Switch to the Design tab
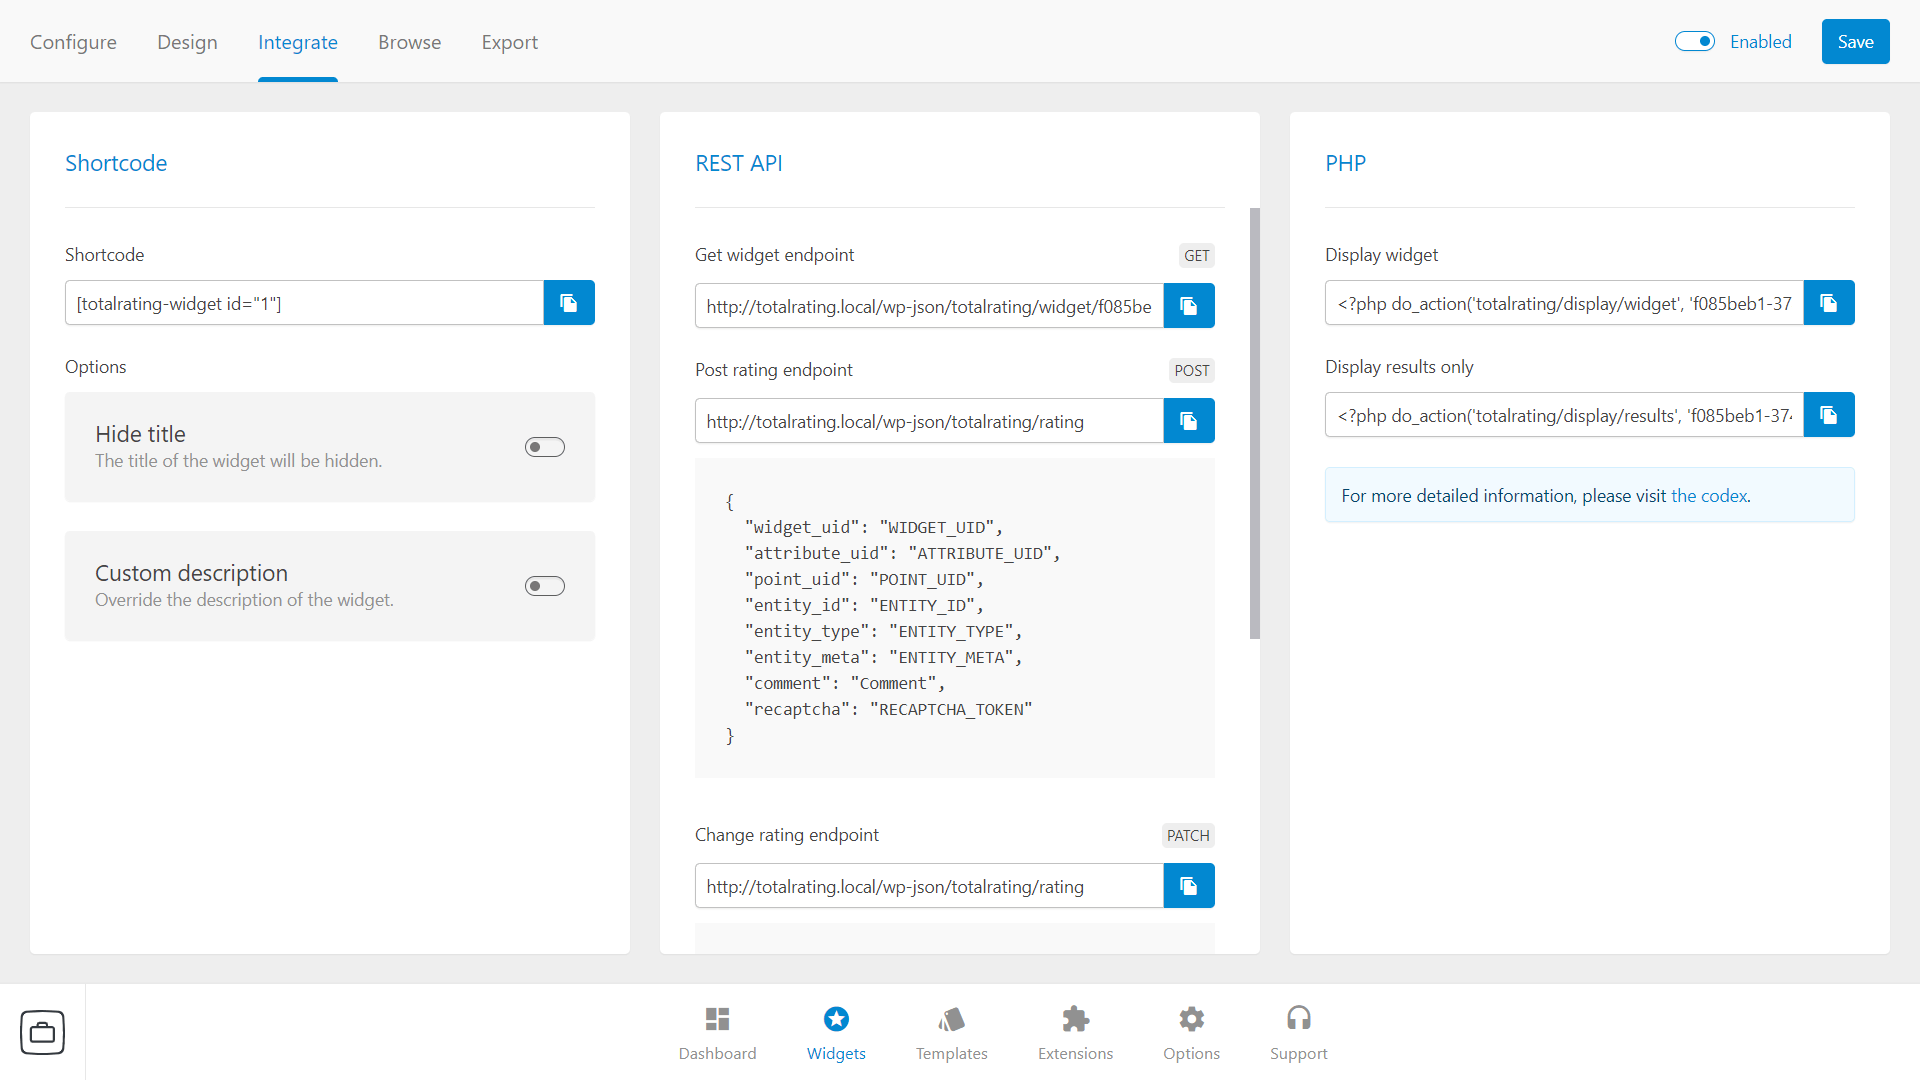 (x=187, y=42)
